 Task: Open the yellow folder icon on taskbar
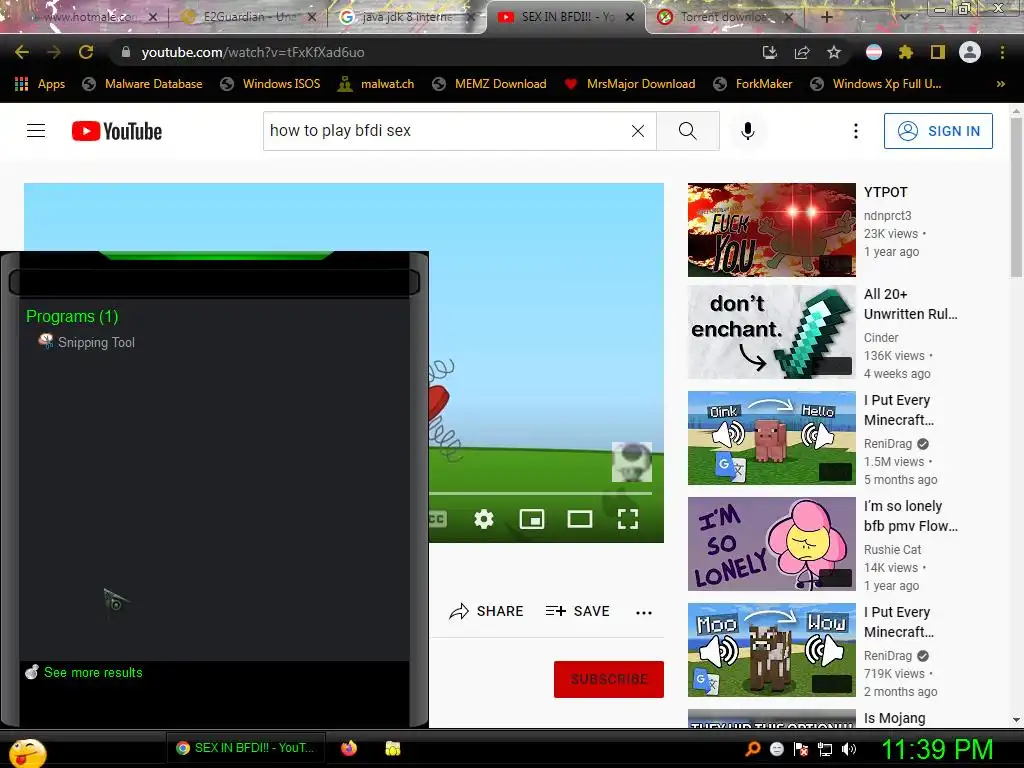pyautogui.click(x=392, y=748)
